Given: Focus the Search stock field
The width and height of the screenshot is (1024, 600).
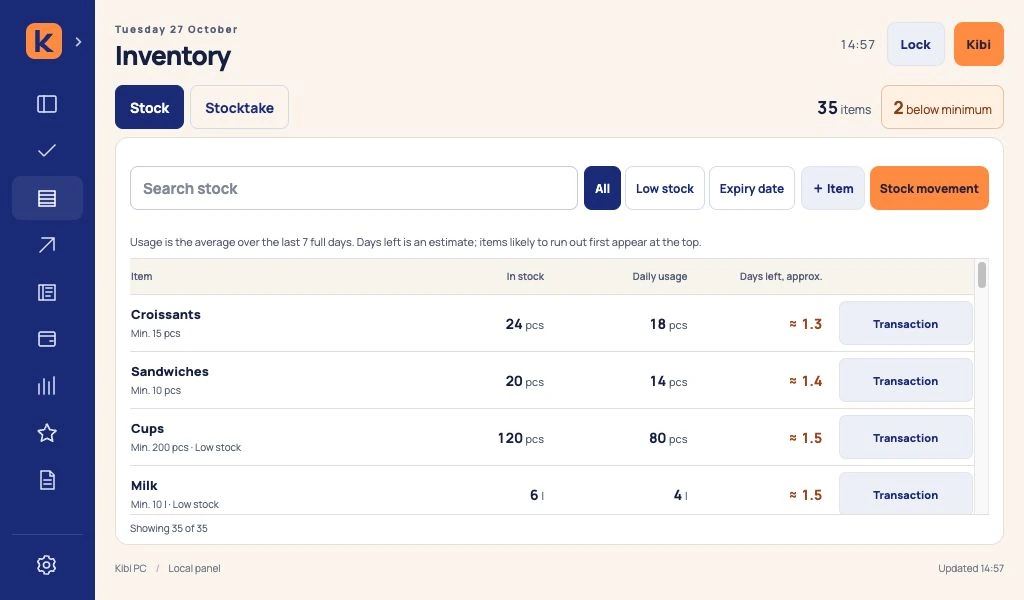Looking at the screenshot, I should pos(354,188).
